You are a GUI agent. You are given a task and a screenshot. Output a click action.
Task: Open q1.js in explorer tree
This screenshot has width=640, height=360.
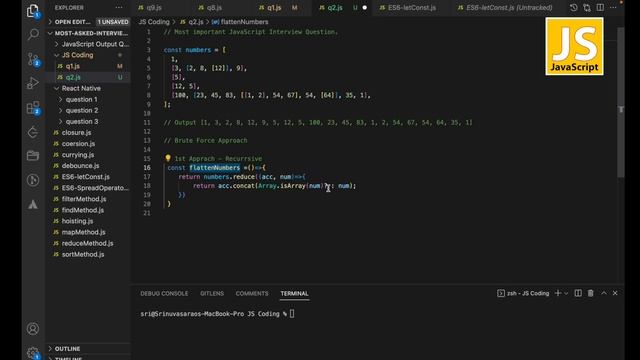[x=73, y=66]
